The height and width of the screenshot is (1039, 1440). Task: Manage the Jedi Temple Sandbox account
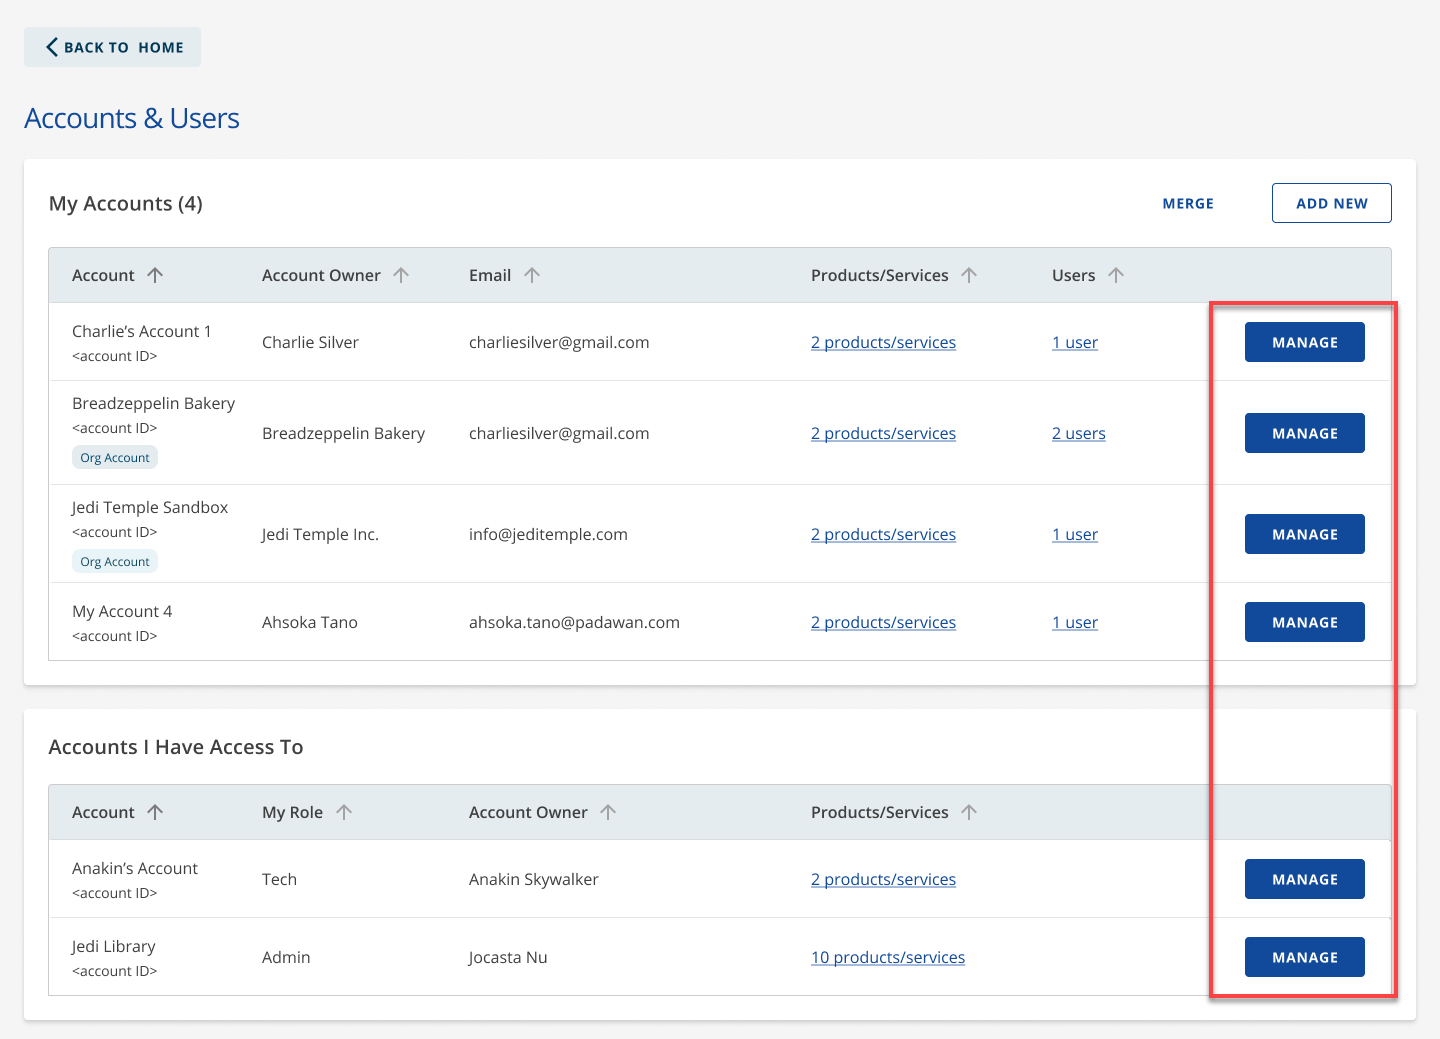click(1305, 534)
